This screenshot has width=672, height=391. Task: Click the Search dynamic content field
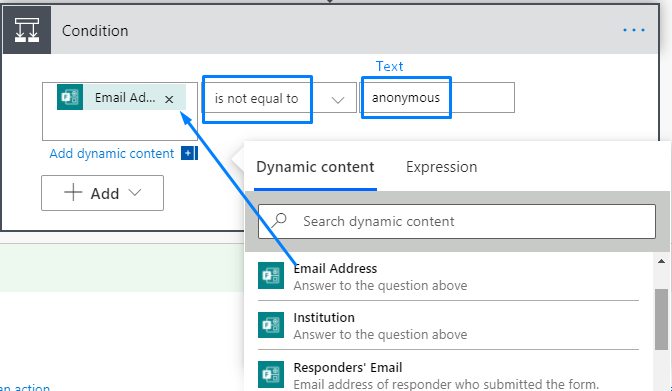click(x=457, y=221)
